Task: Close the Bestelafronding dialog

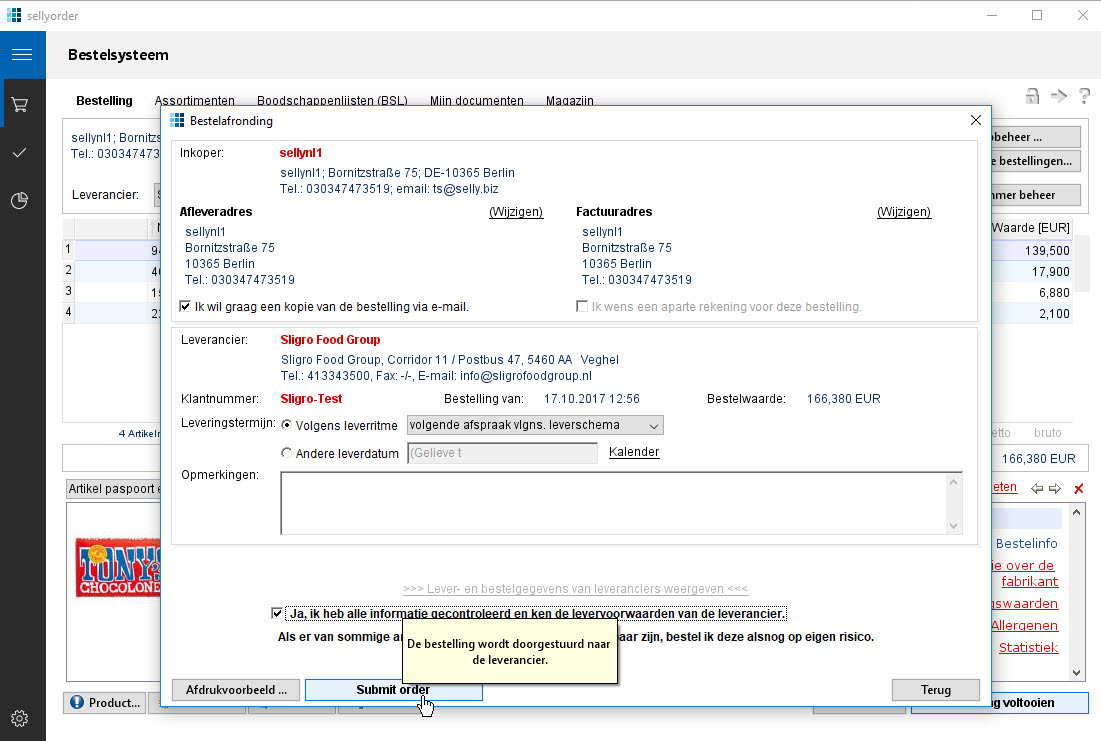Action: pyautogui.click(x=976, y=120)
